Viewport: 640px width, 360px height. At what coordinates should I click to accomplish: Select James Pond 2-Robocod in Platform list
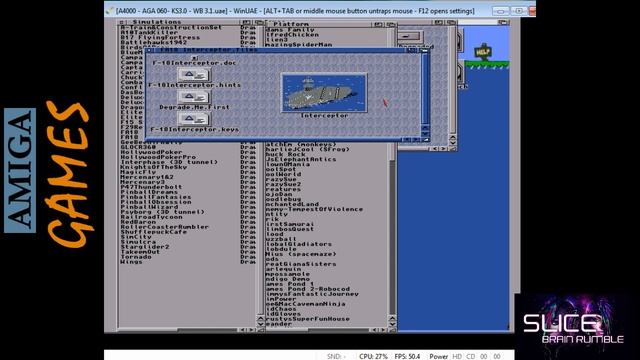click(308, 289)
